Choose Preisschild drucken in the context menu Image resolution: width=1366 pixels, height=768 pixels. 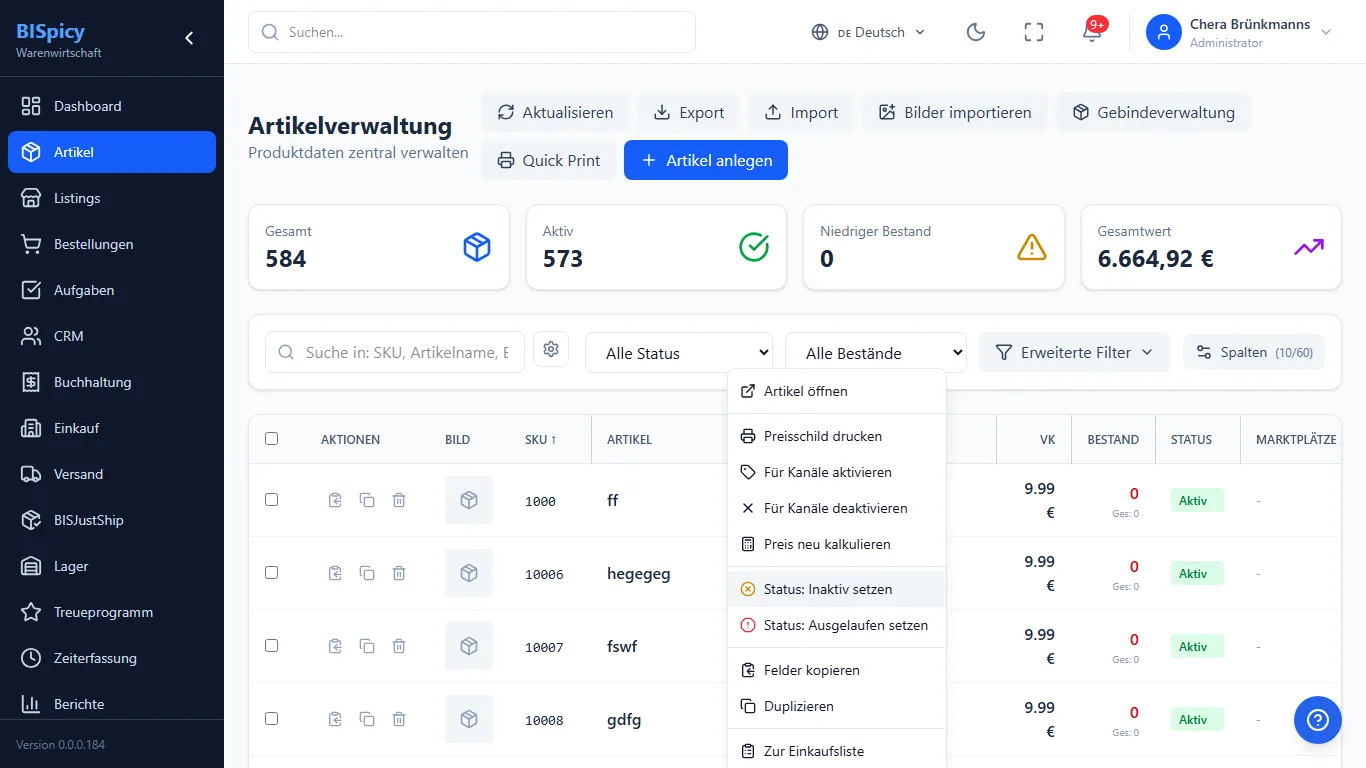pyautogui.click(x=837, y=436)
